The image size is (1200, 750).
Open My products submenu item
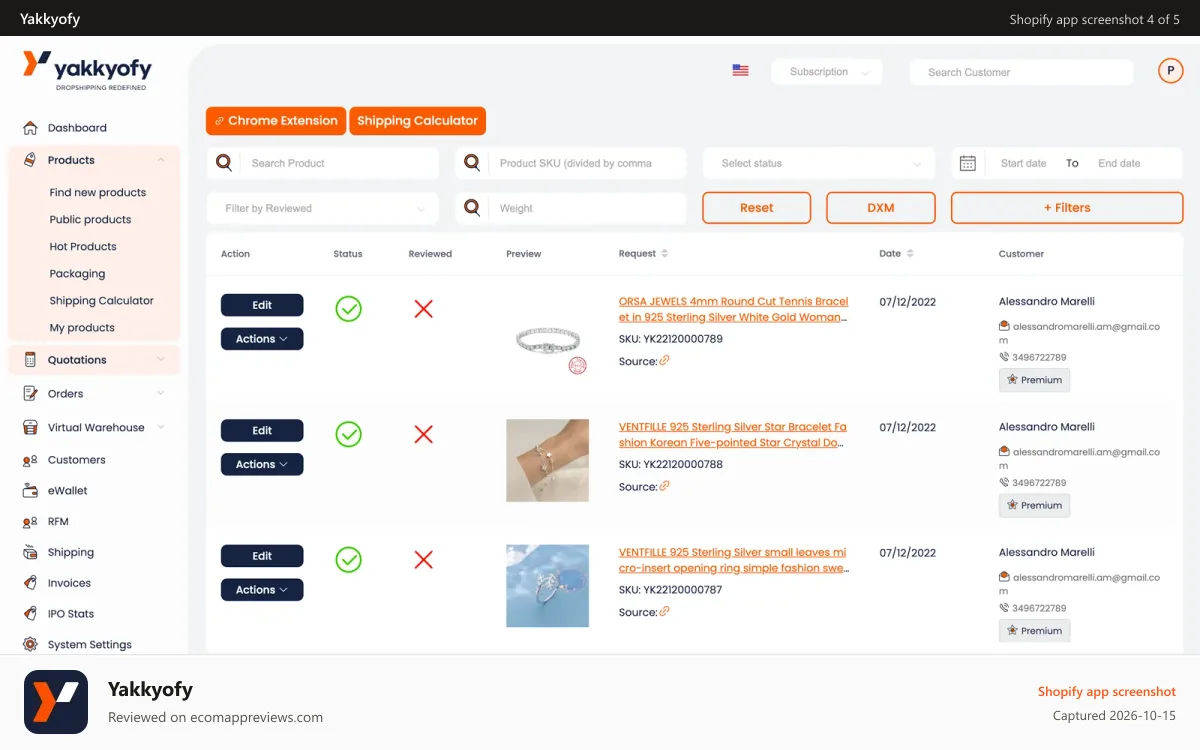click(82, 328)
